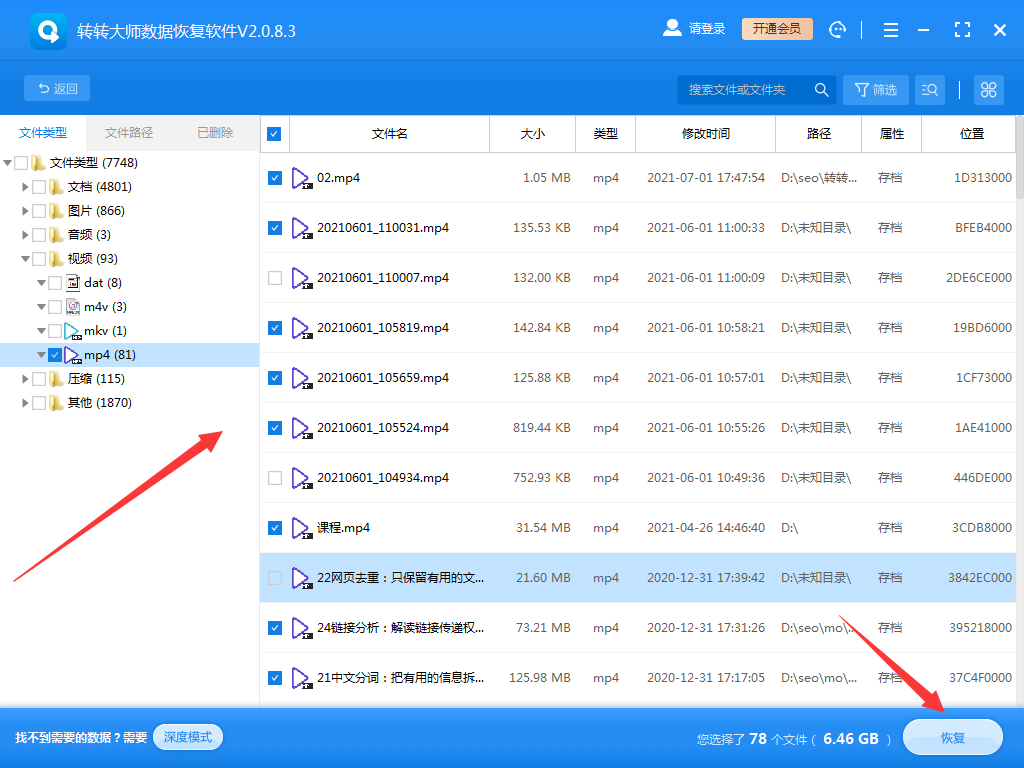
Task: Expand the 音频 (3) tree node
Action: [x=25, y=235]
